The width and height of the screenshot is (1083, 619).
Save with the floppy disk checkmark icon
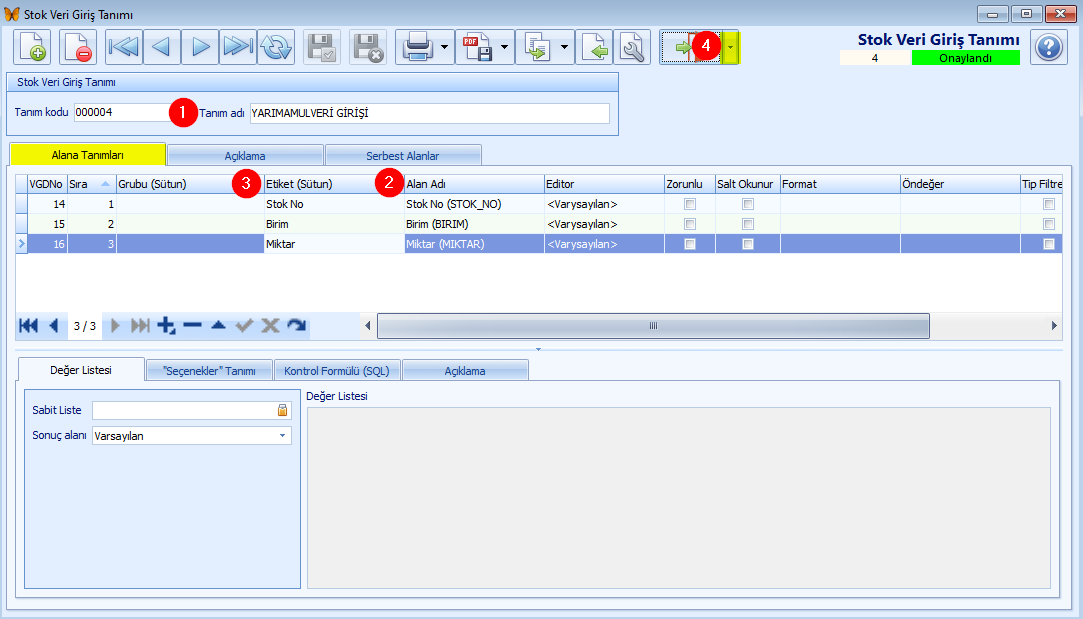tap(322, 47)
